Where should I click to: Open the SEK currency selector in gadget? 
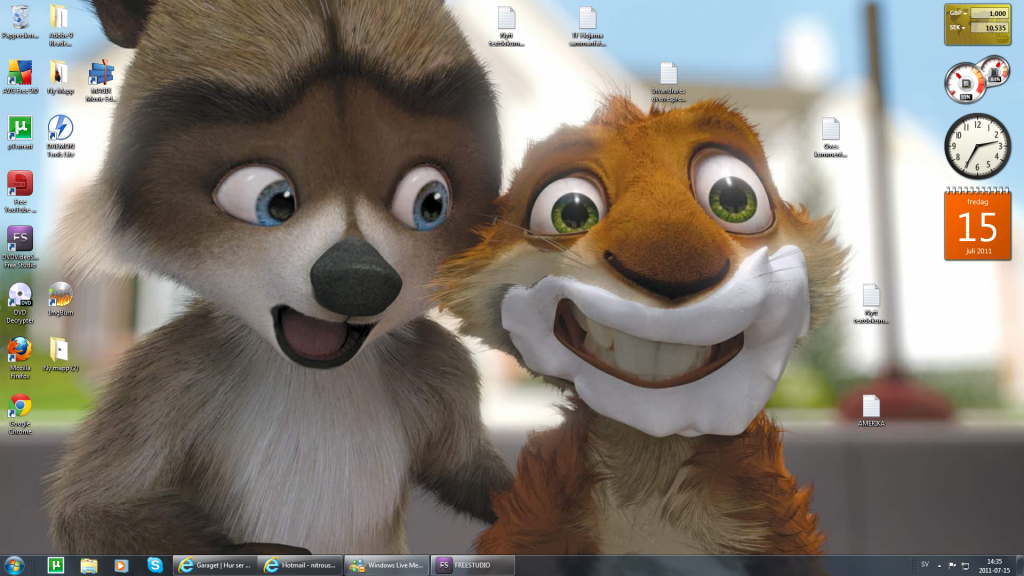click(x=961, y=28)
